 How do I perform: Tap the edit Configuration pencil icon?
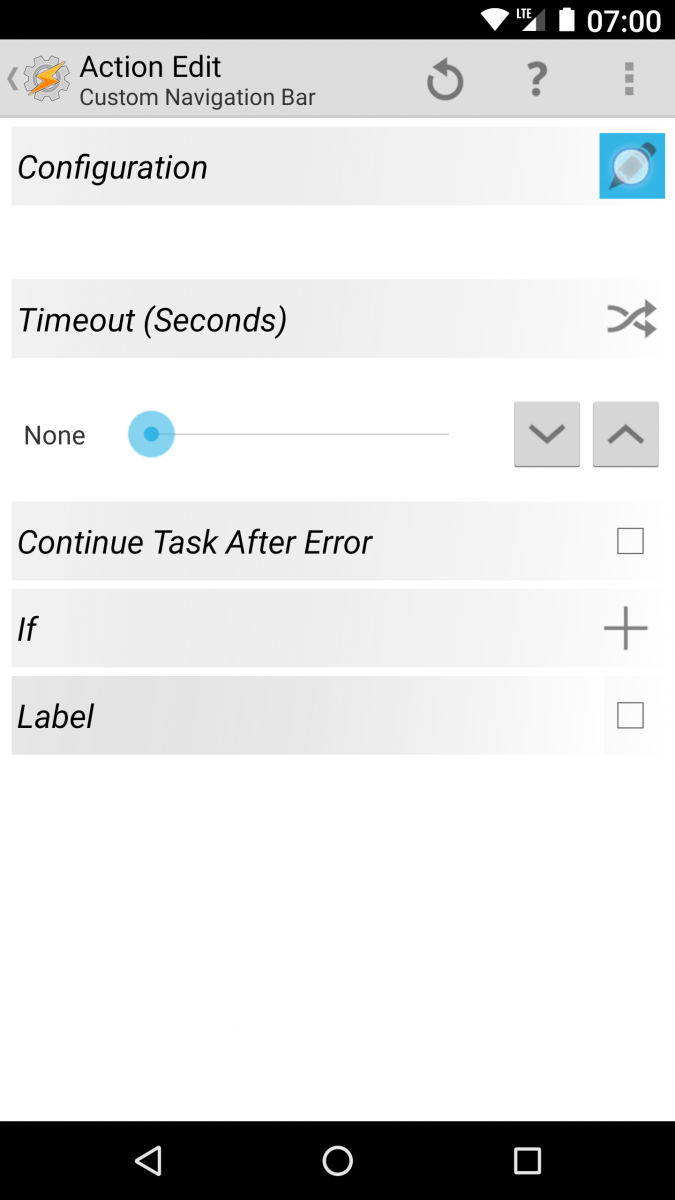[x=632, y=166]
